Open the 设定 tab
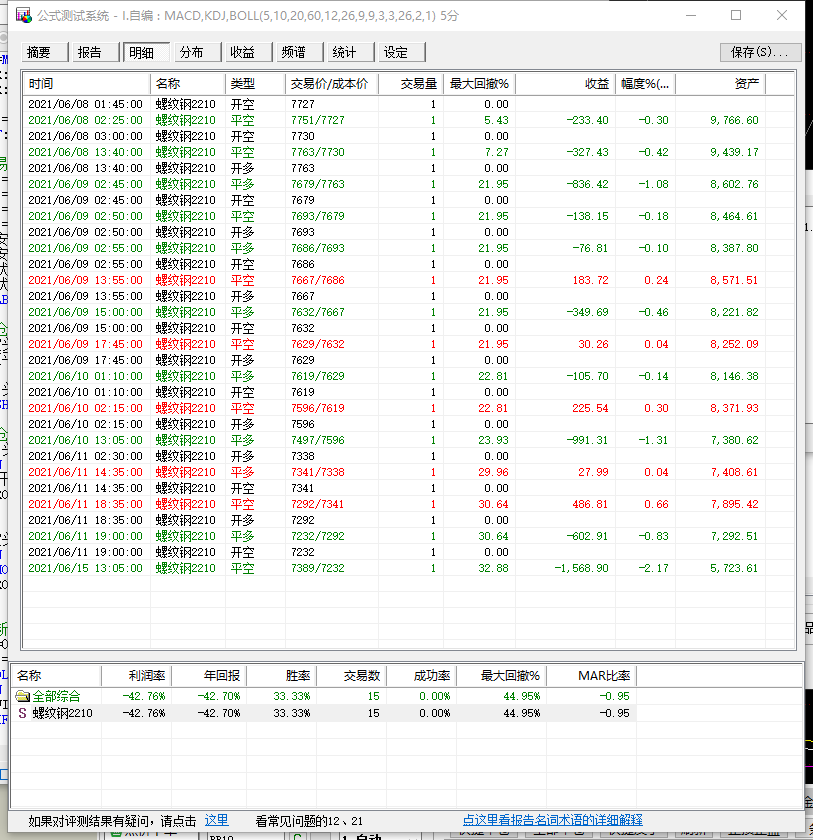 [402, 52]
